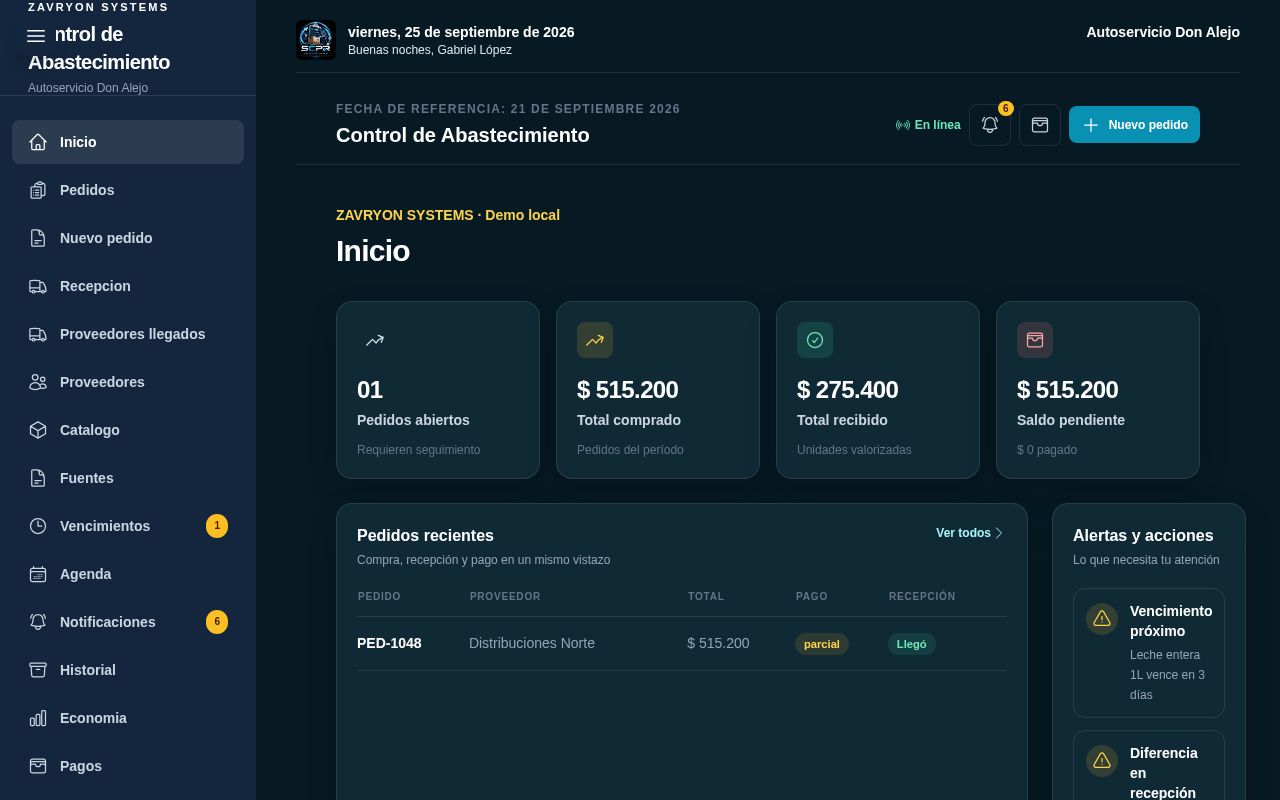This screenshot has width=1280, height=800.
Task: Click the Total recibido check circle icon
Action: click(815, 340)
